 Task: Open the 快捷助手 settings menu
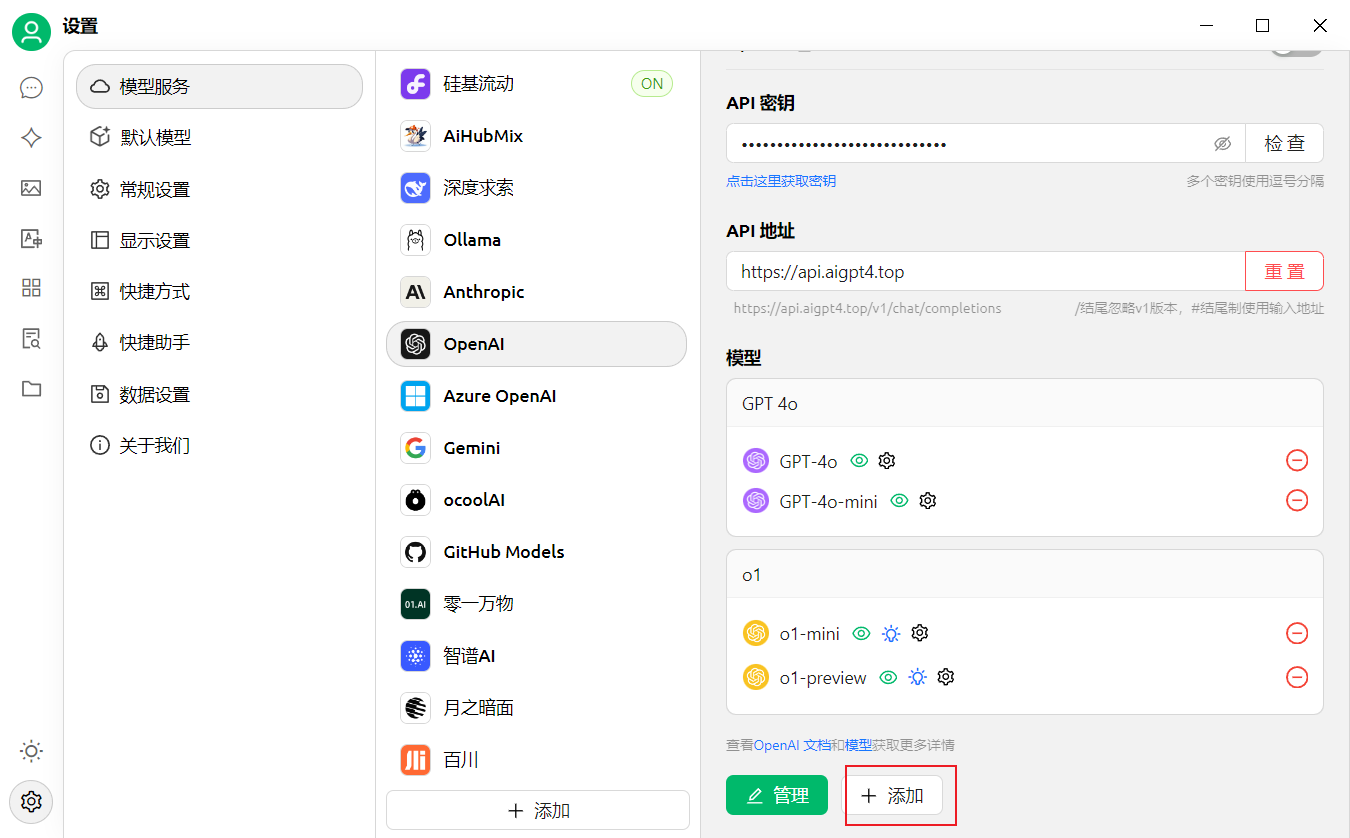coord(219,342)
